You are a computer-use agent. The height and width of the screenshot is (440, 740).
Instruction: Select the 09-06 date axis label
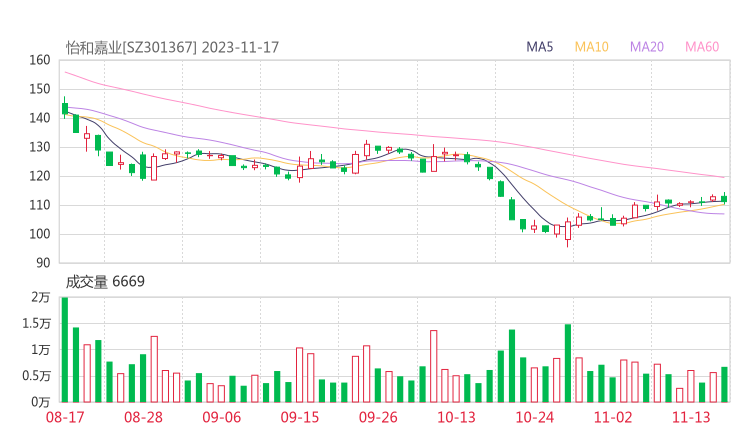tap(222, 417)
